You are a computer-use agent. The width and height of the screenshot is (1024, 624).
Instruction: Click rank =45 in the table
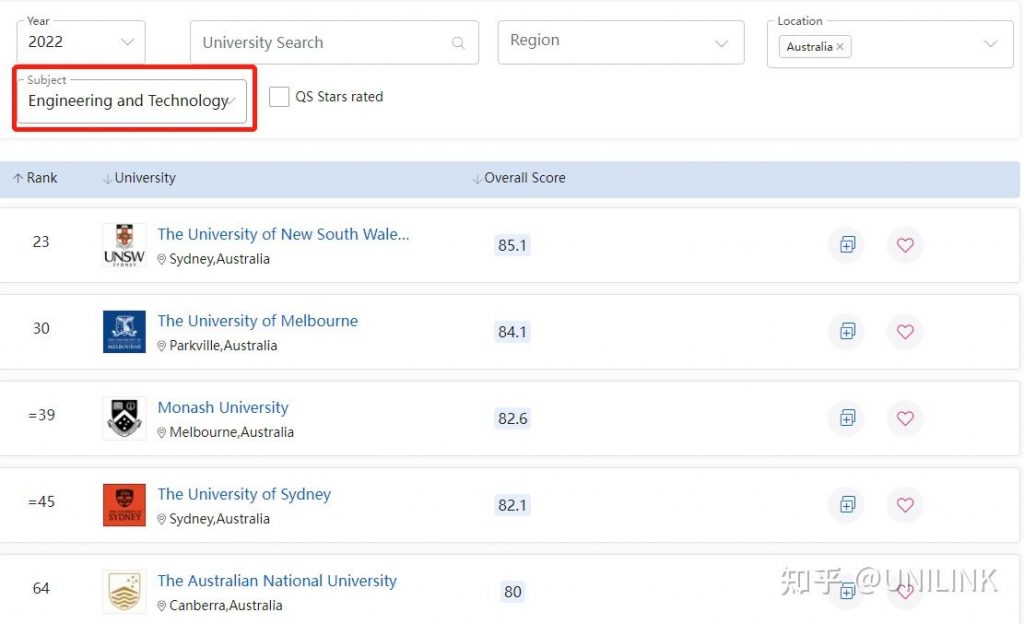point(41,501)
